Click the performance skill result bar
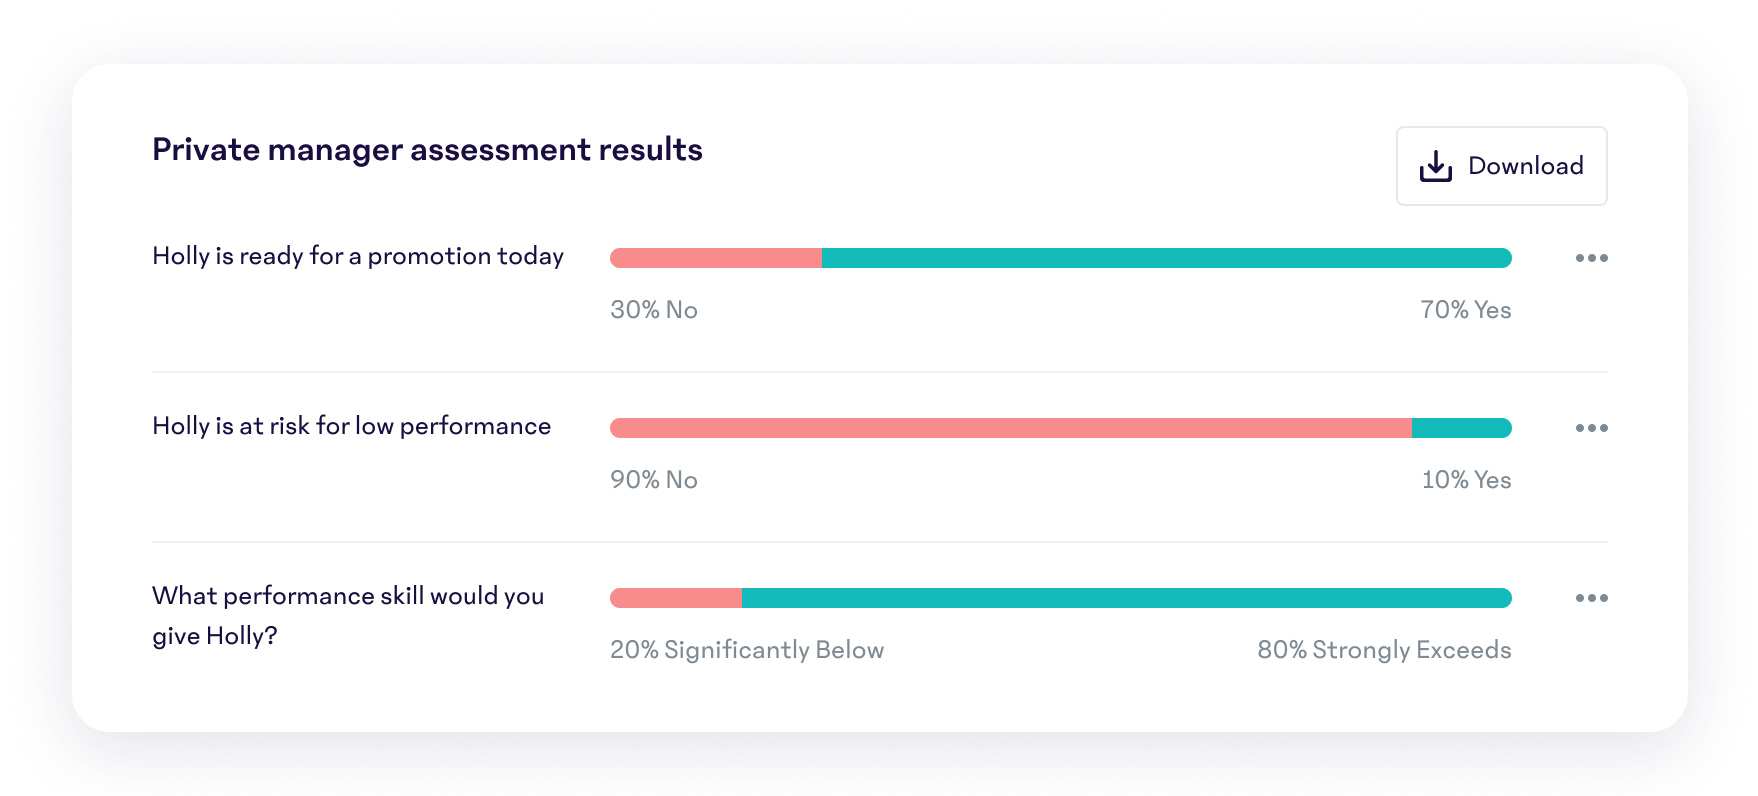This screenshot has width=1758, height=796. (x=1060, y=597)
